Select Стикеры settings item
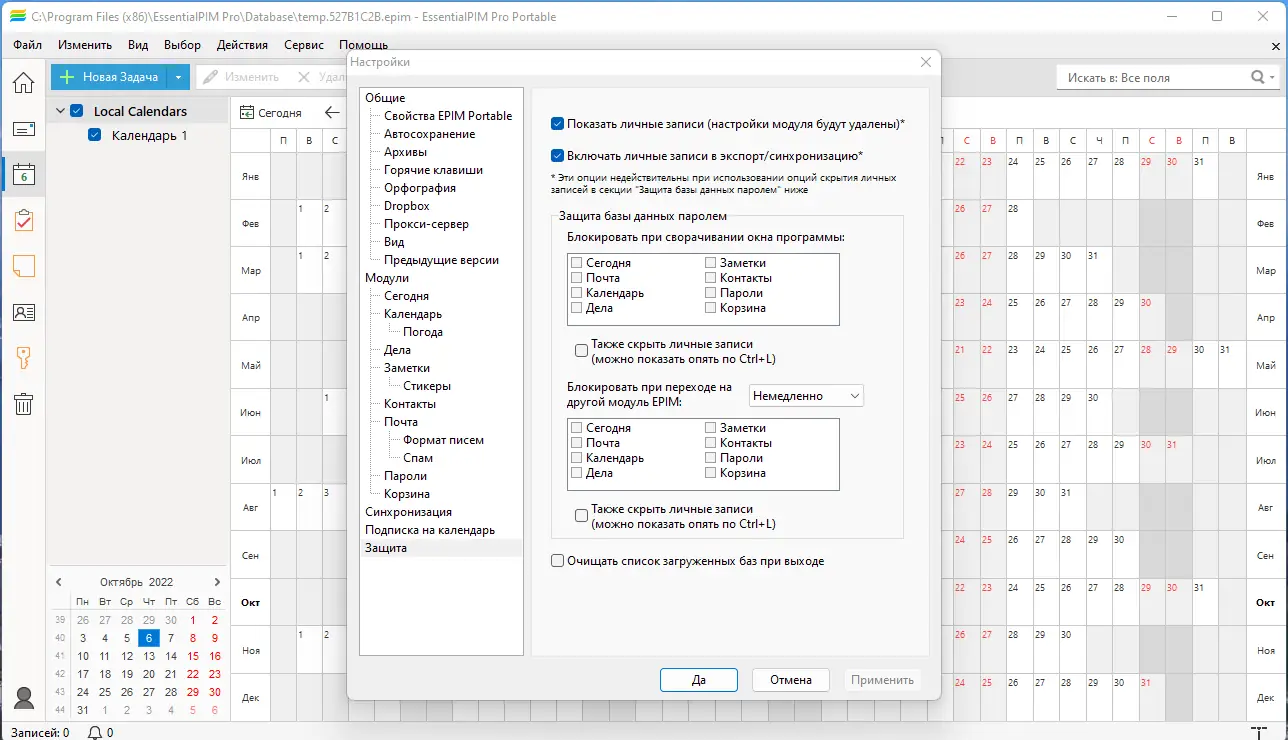The image size is (1288, 740). point(427,386)
